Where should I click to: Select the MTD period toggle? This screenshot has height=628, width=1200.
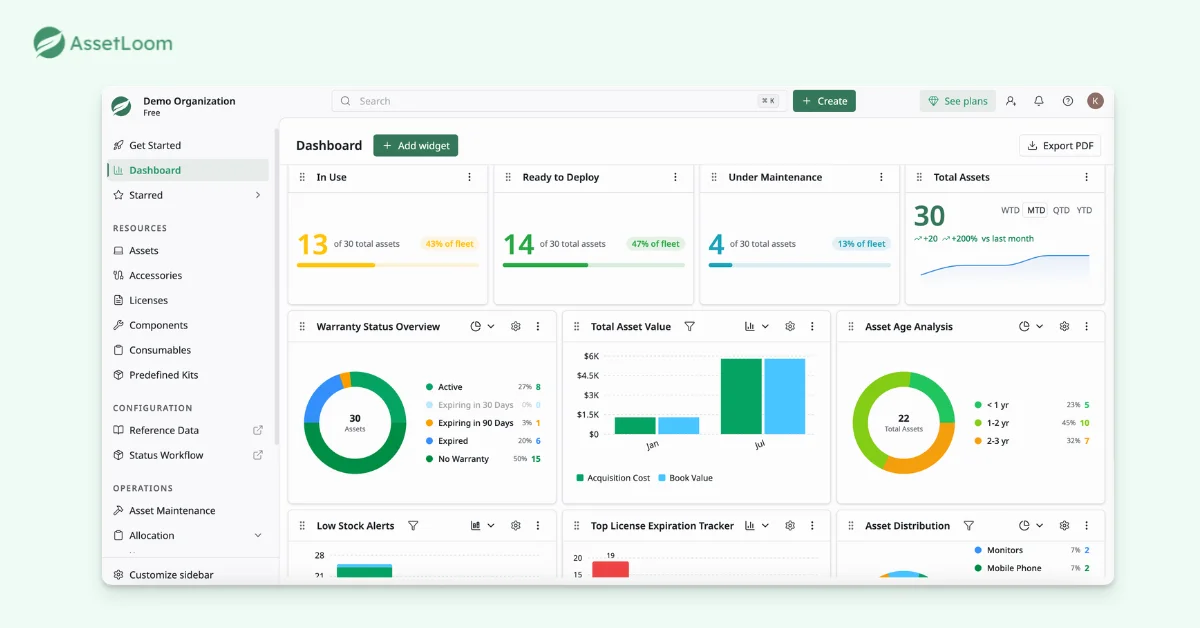click(x=1036, y=211)
